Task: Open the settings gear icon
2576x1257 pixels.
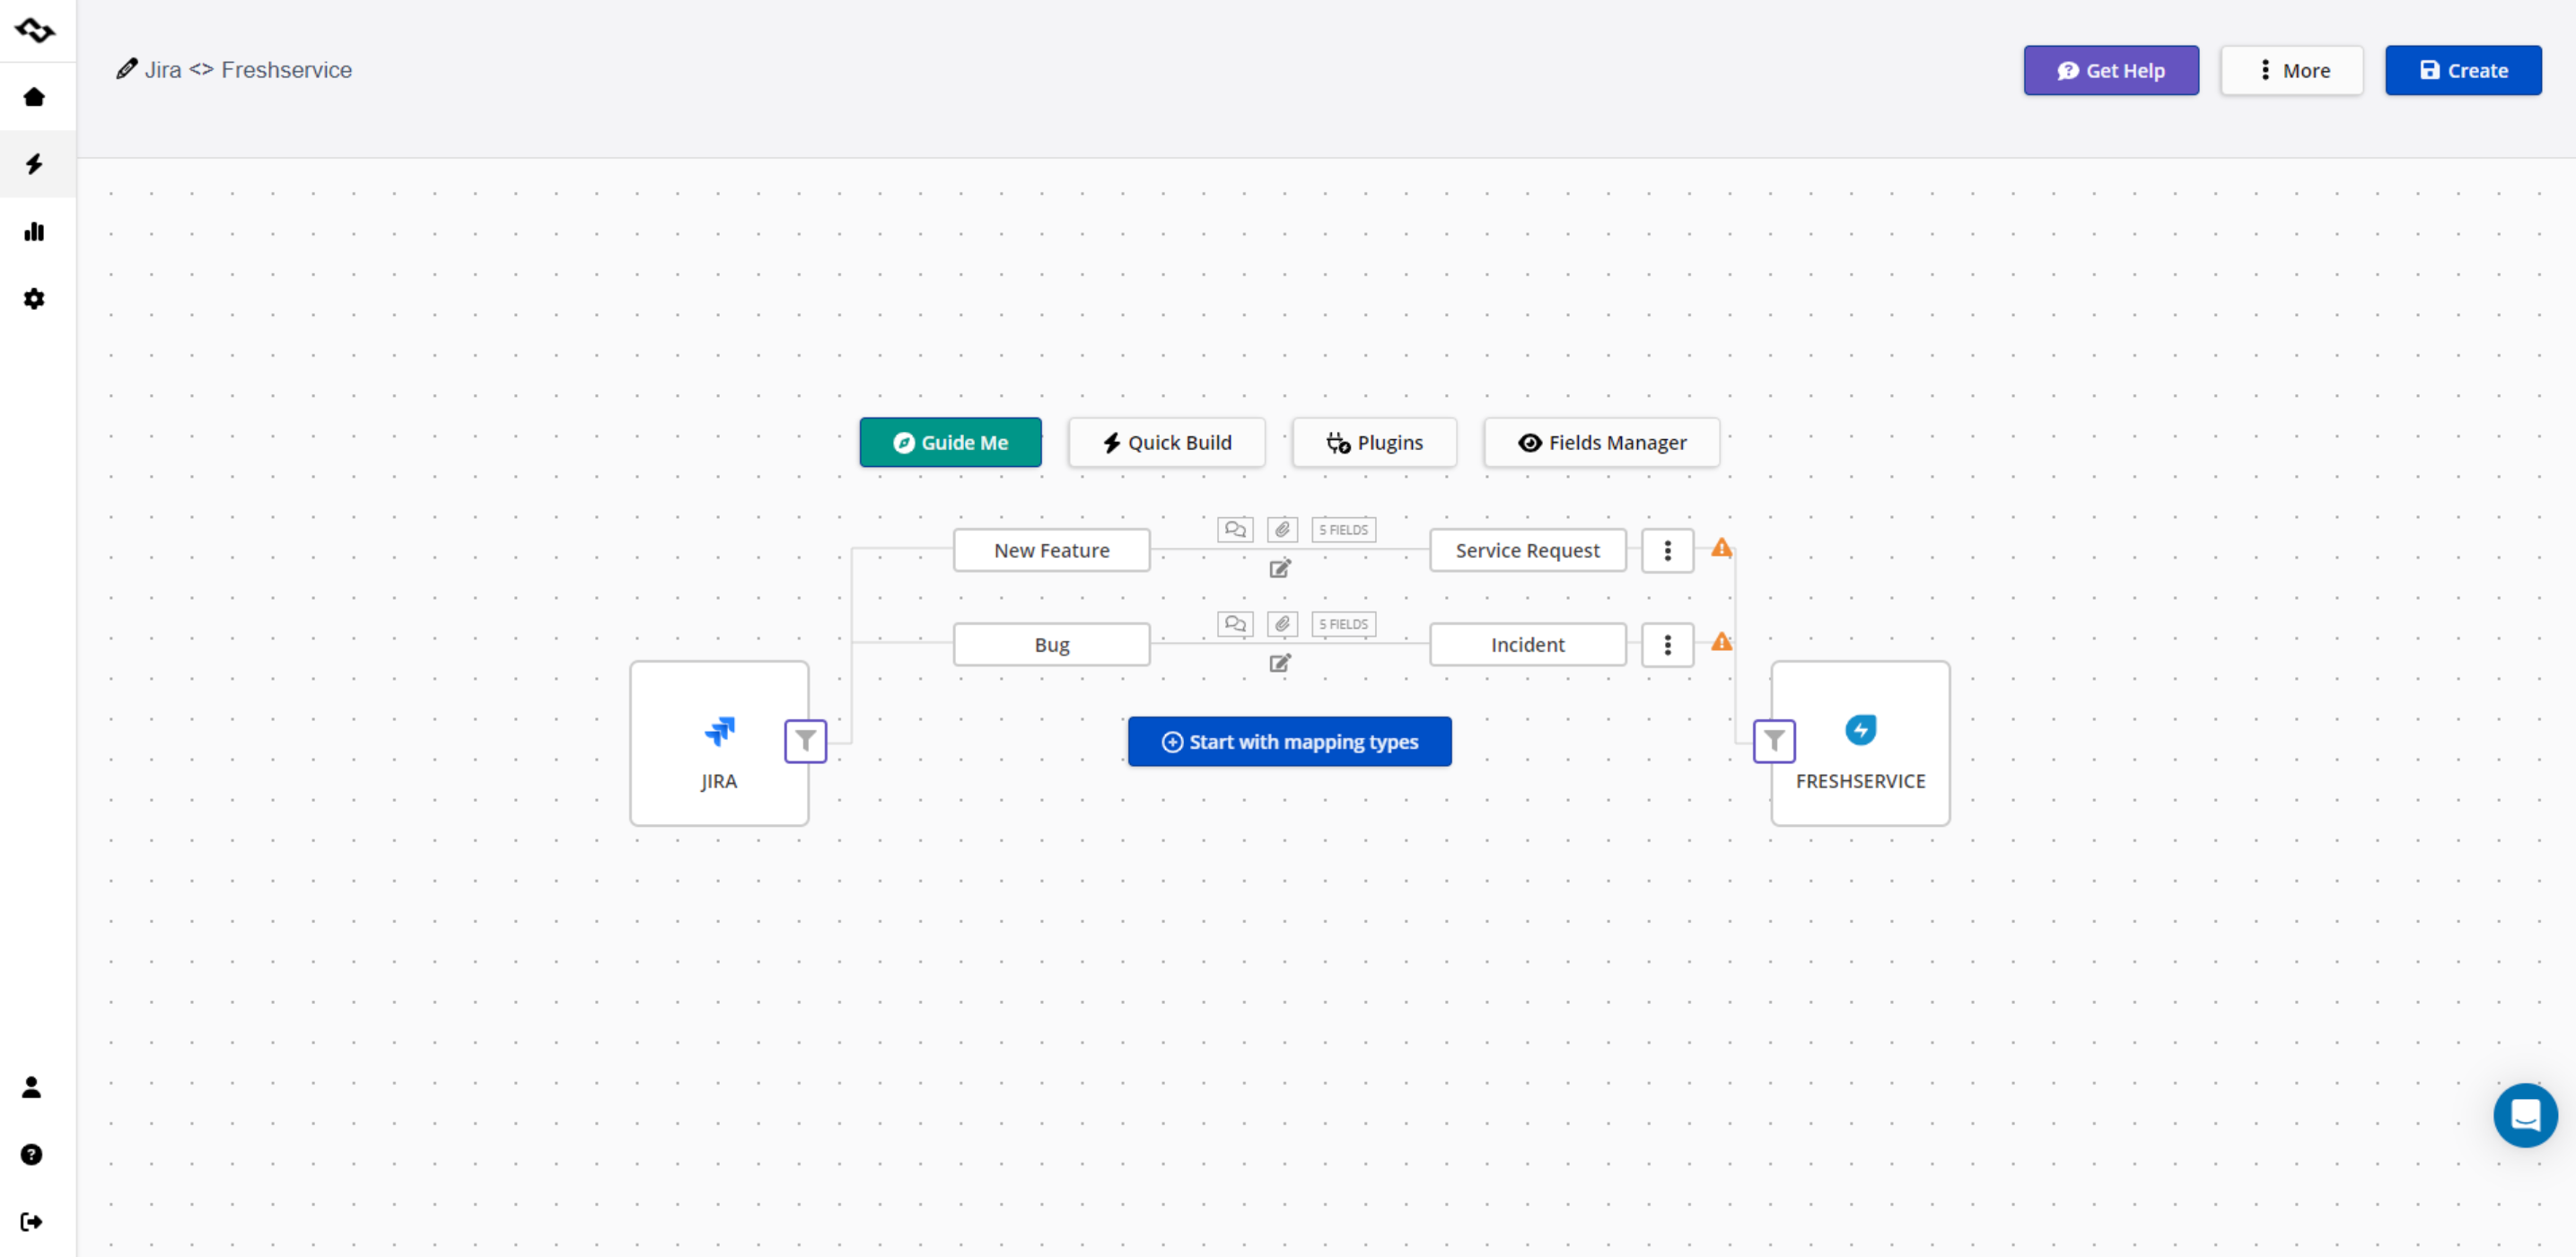Action: (34, 298)
